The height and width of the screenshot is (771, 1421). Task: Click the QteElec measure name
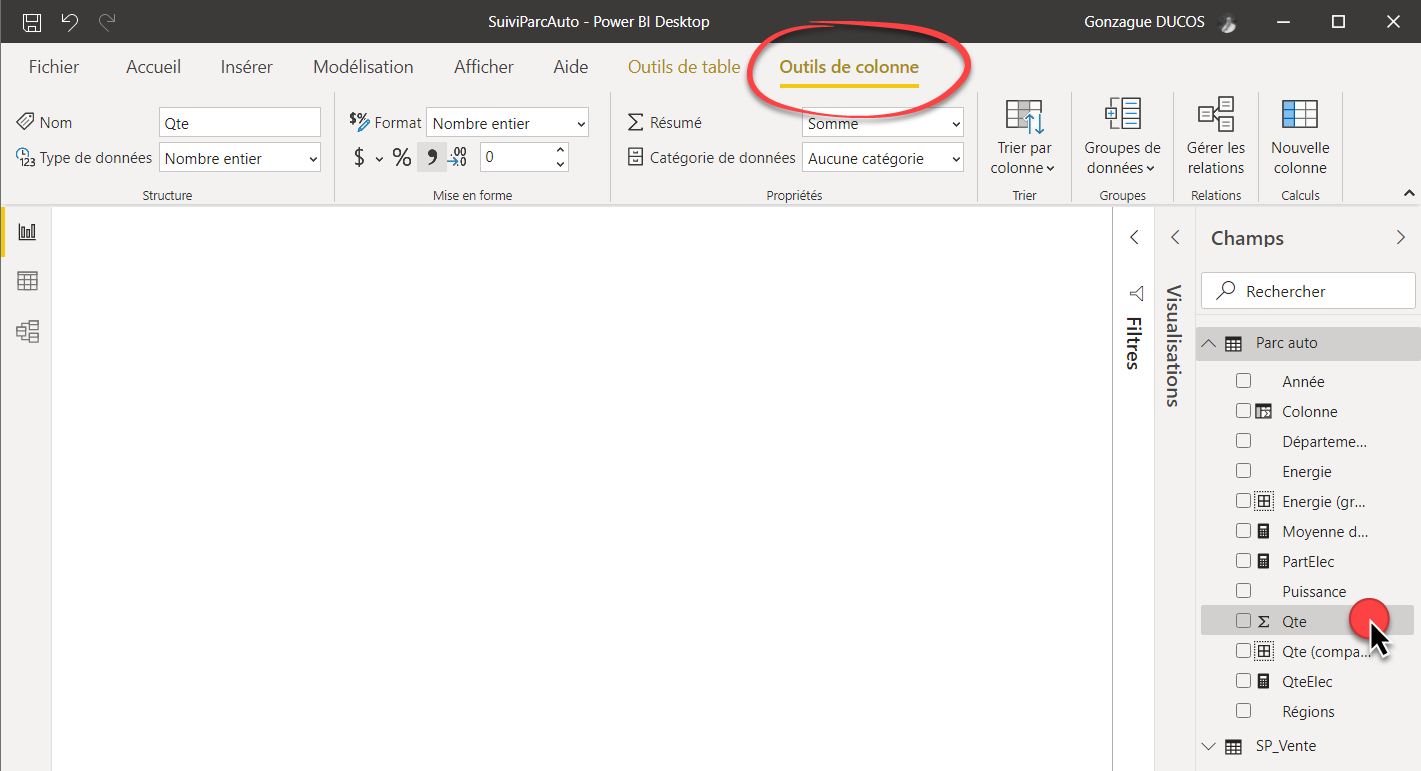point(1307,681)
